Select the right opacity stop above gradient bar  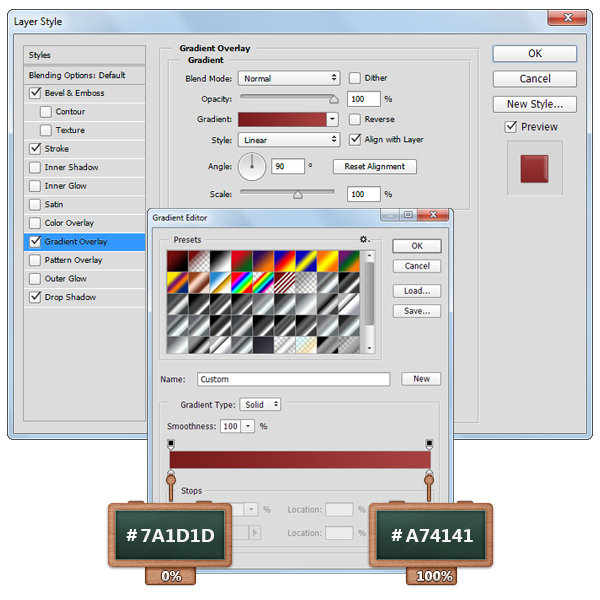[x=429, y=443]
